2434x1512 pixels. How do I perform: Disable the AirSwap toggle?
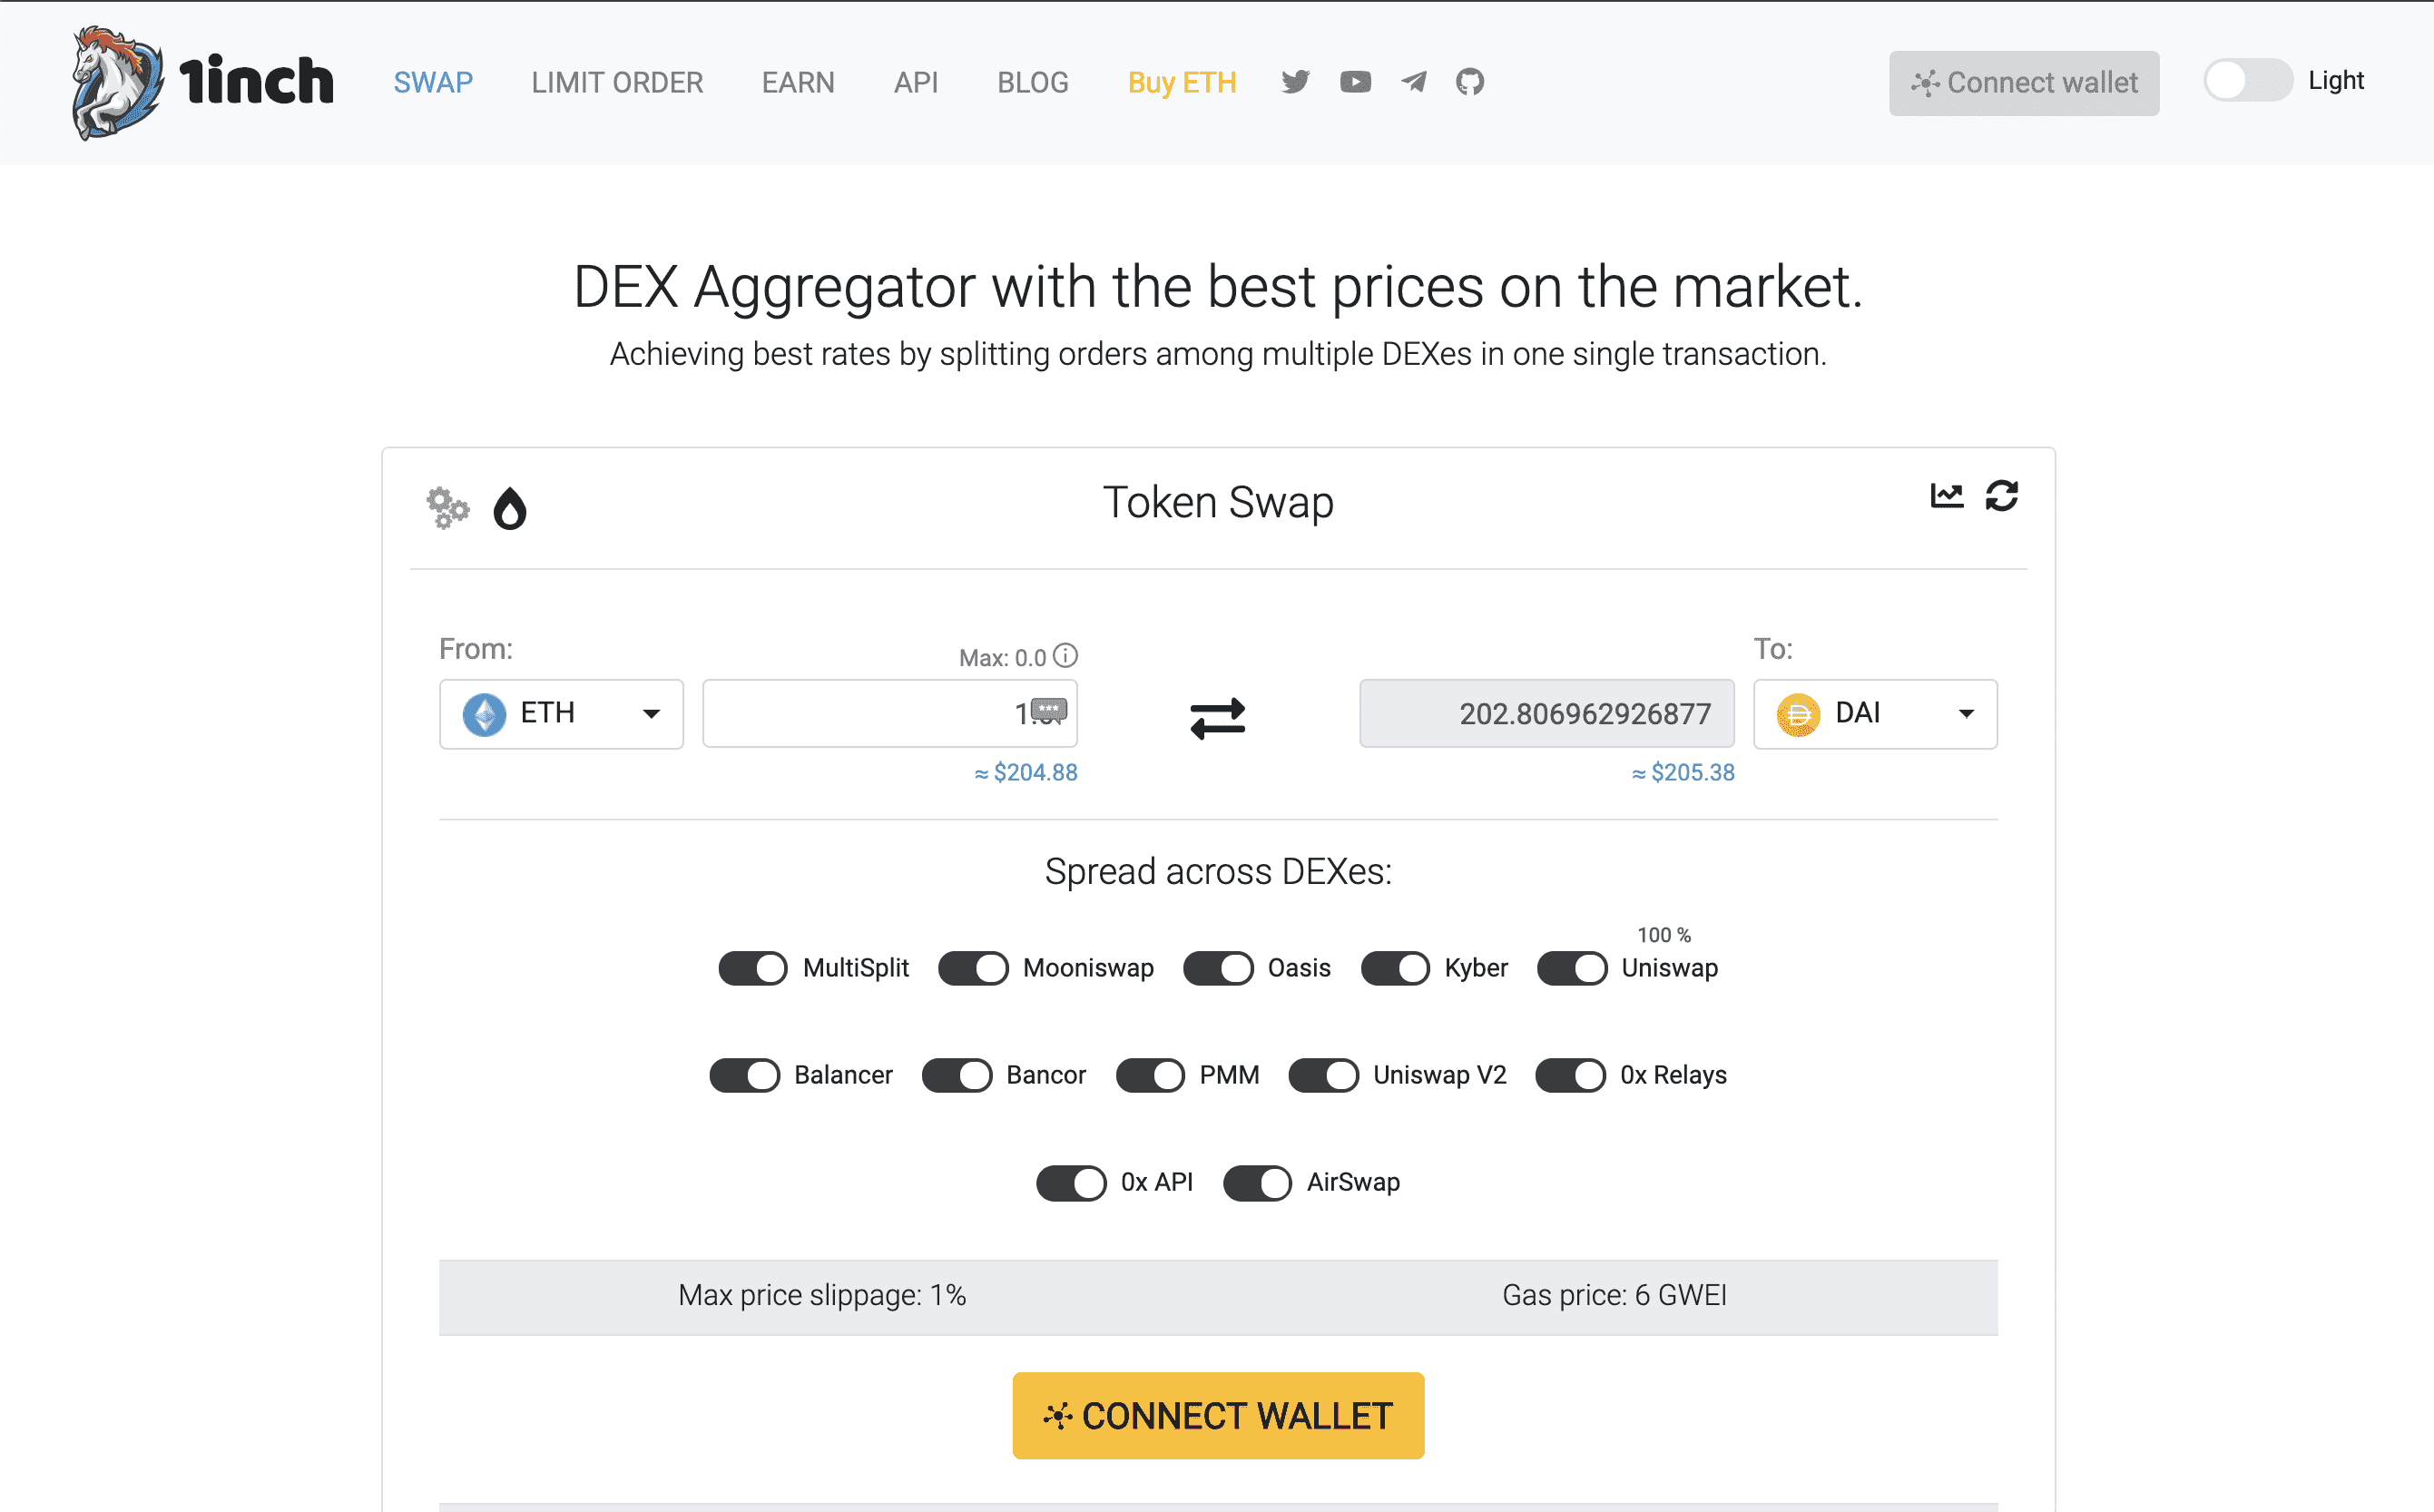tap(1256, 1182)
